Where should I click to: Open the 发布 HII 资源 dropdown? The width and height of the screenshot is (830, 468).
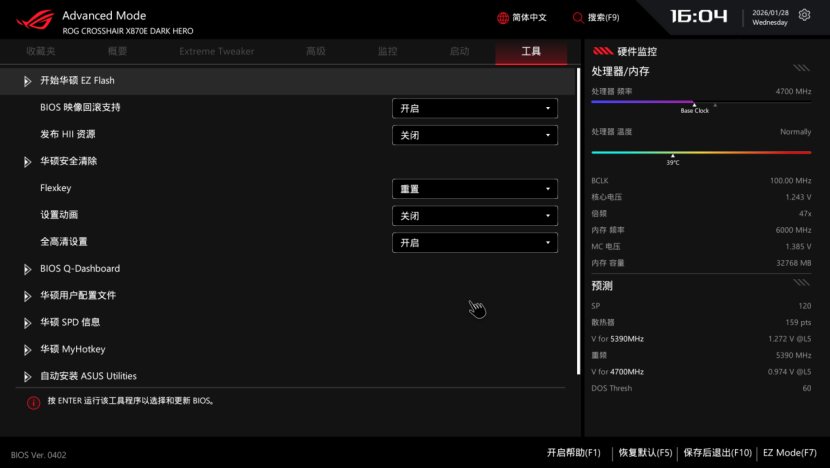pos(474,135)
